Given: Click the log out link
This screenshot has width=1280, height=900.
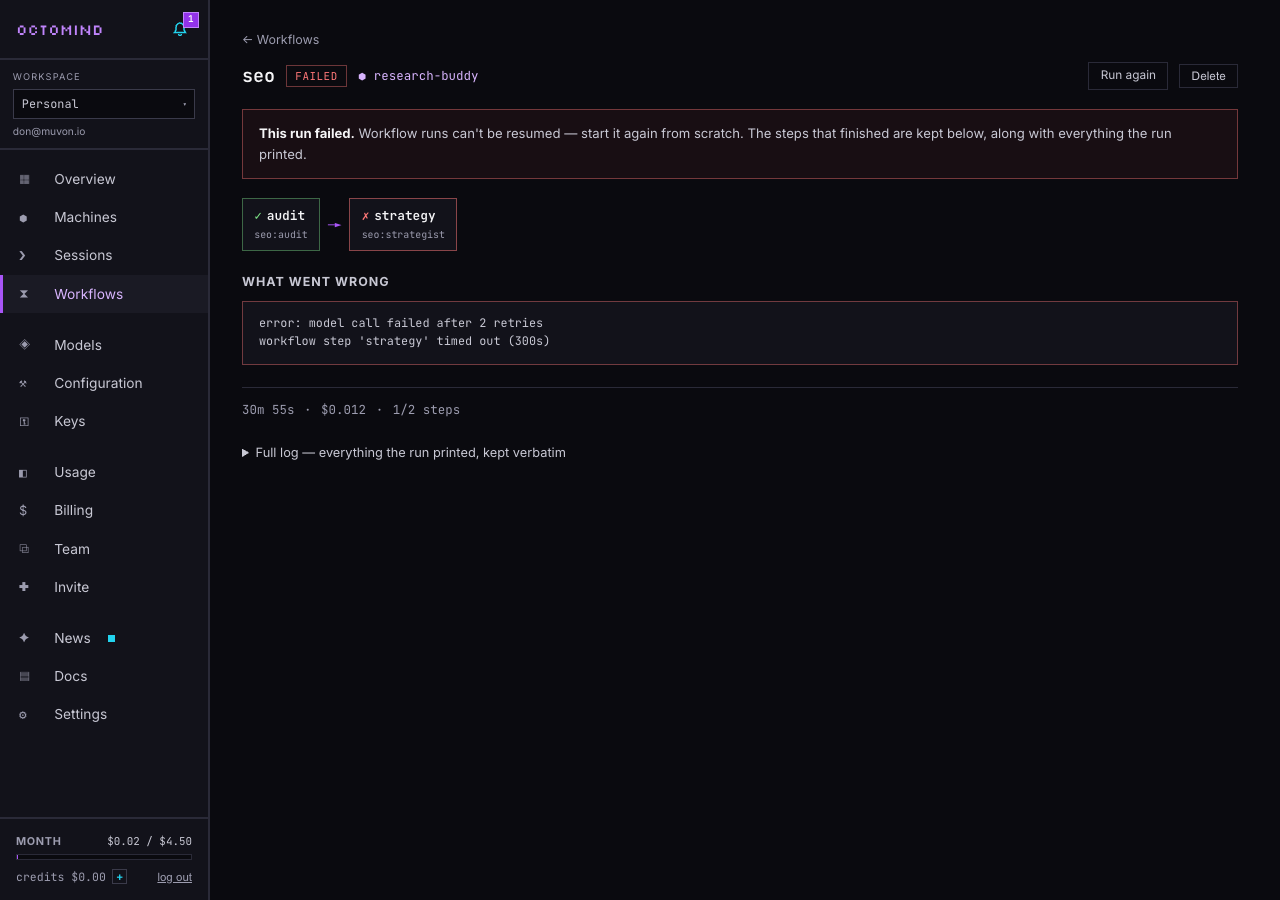Looking at the screenshot, I should pos(175,877).
